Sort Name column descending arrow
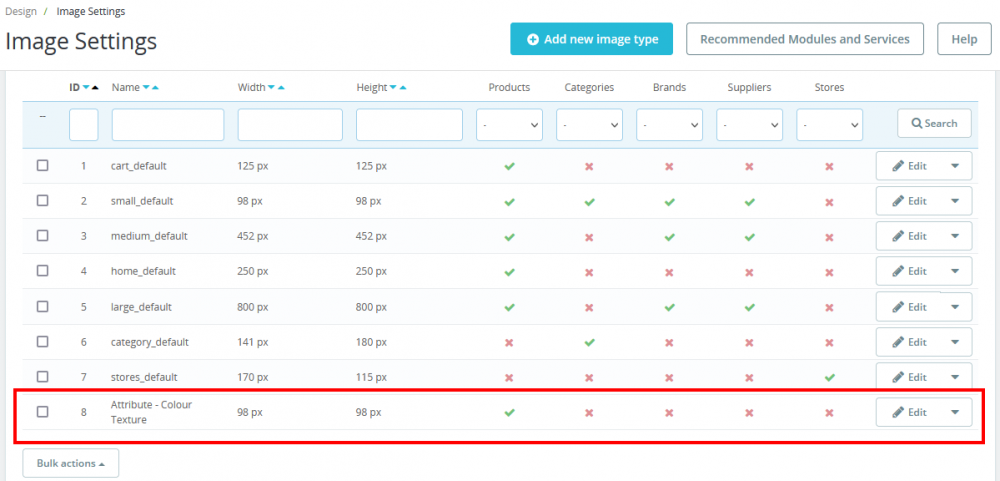The image size is (1000, 481). coord(146,88)
